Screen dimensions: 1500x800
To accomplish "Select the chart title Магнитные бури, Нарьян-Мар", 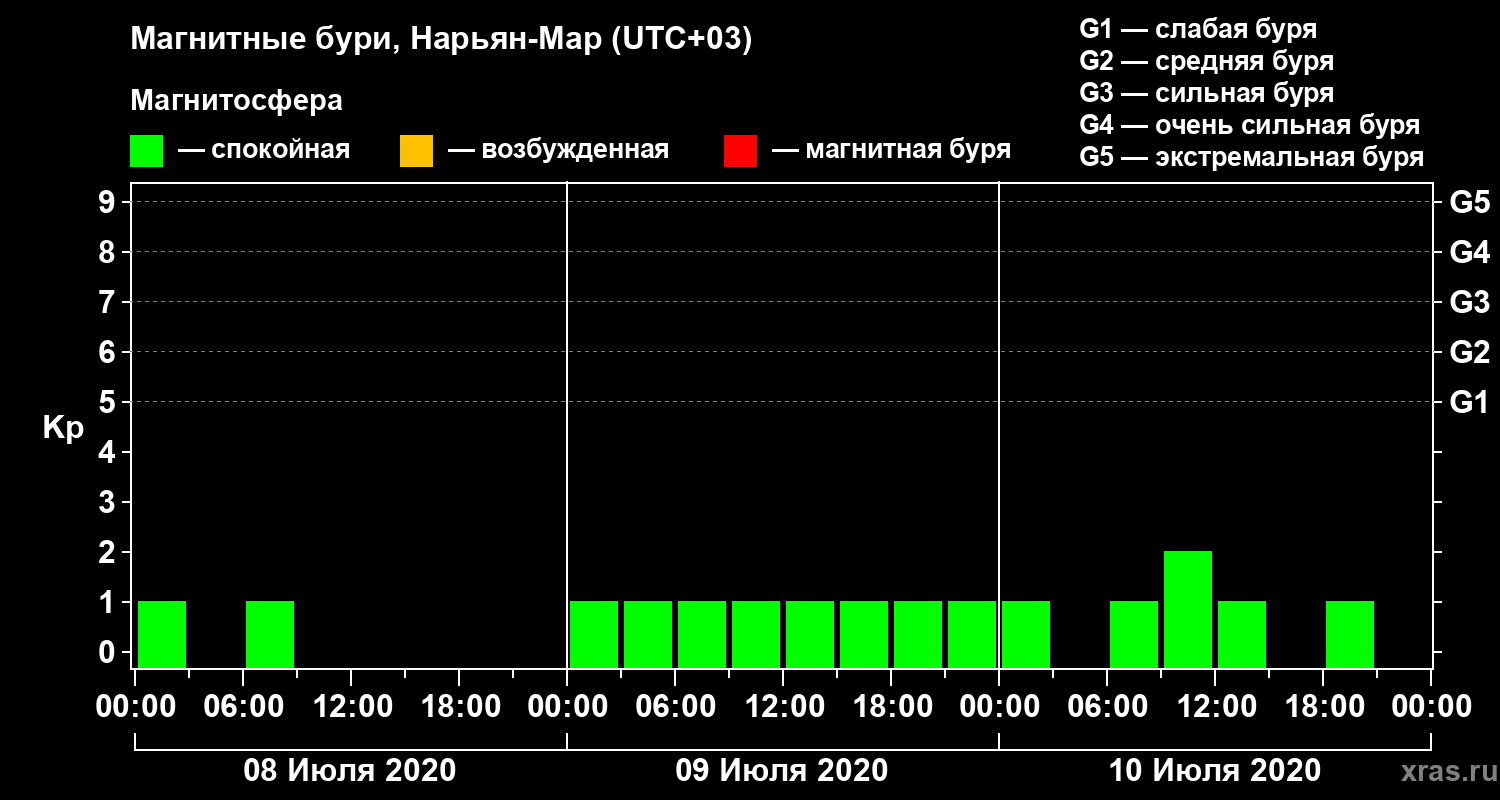I will coord(441,40).
